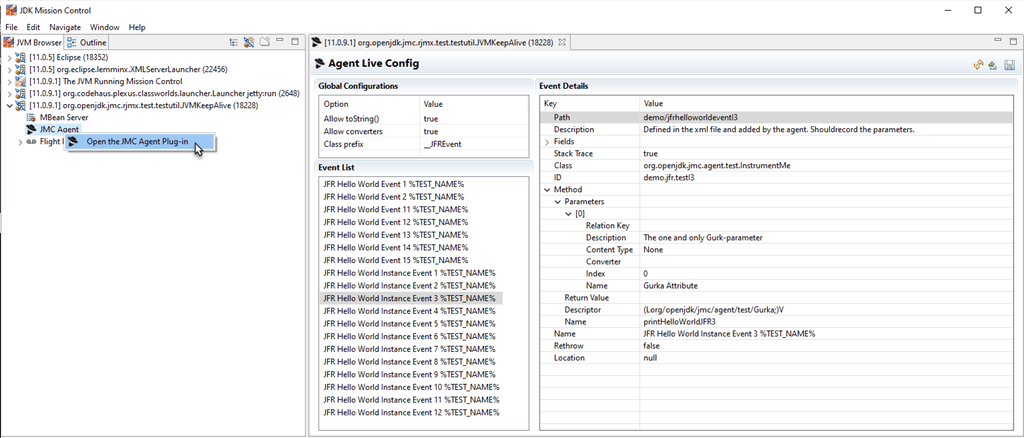Minimize the JVM Browser view panel
Image resolution: width=1024 pixels, height=438 pixels.
(280, 41)
